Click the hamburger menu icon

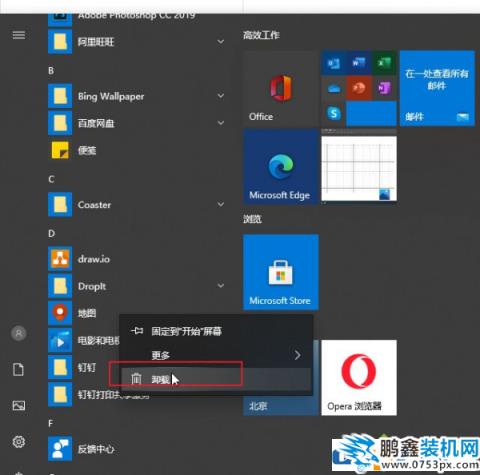click(x=19, y=35)
